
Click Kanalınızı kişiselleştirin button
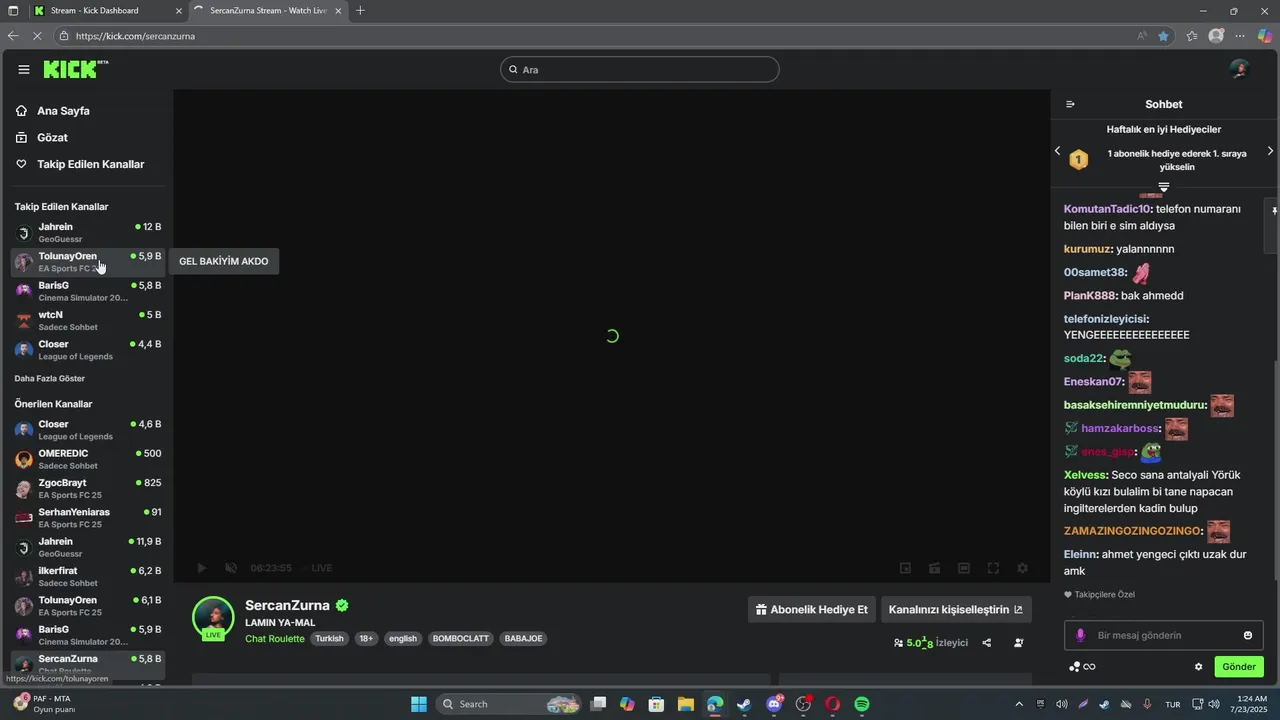click(956, 609)
